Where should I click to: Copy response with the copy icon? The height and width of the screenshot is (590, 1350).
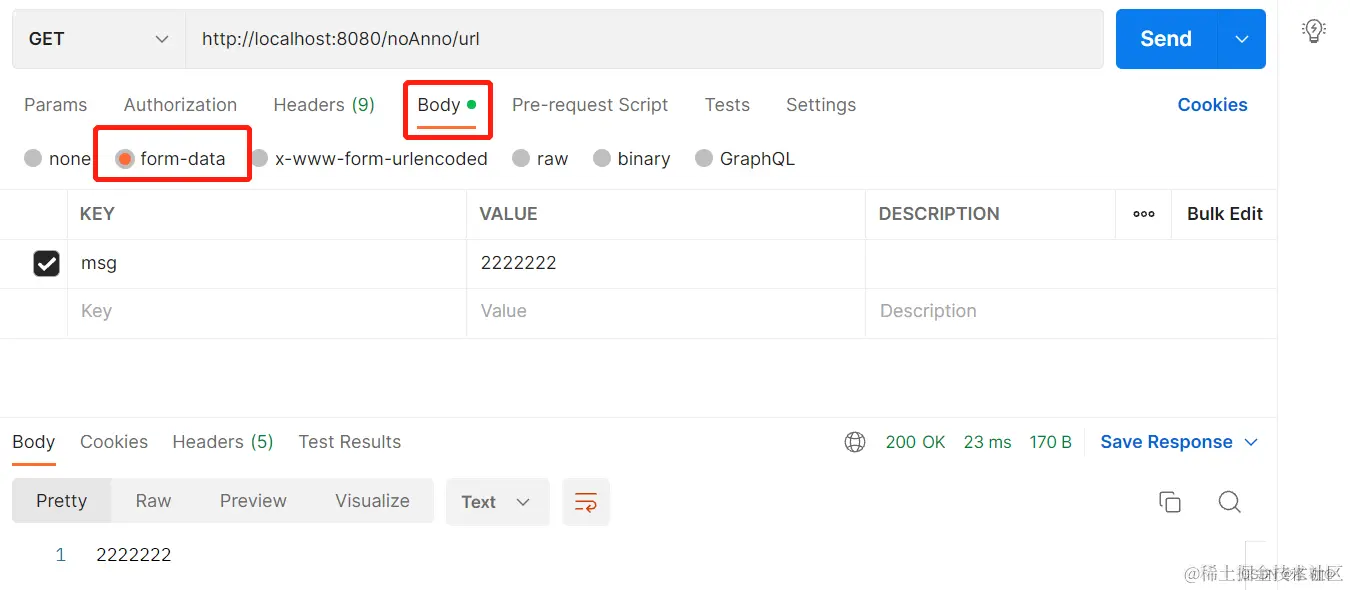point(1169,502)
